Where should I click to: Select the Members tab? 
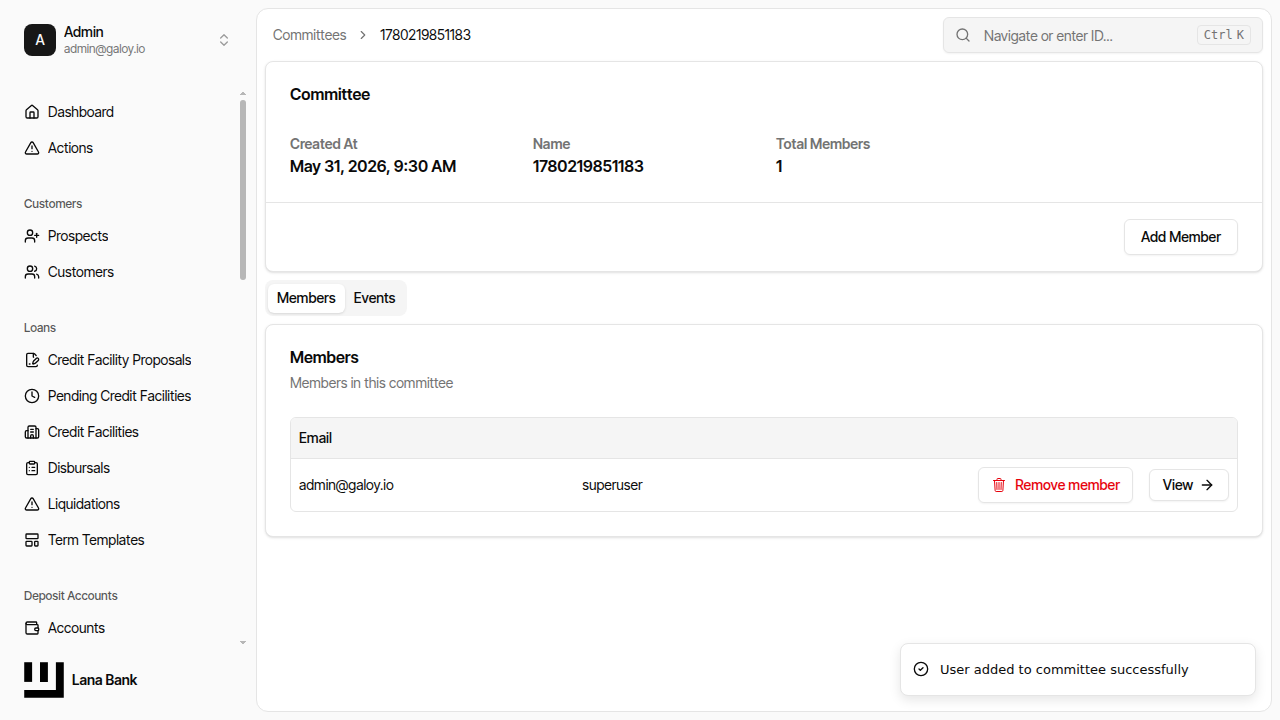[306, 298]
